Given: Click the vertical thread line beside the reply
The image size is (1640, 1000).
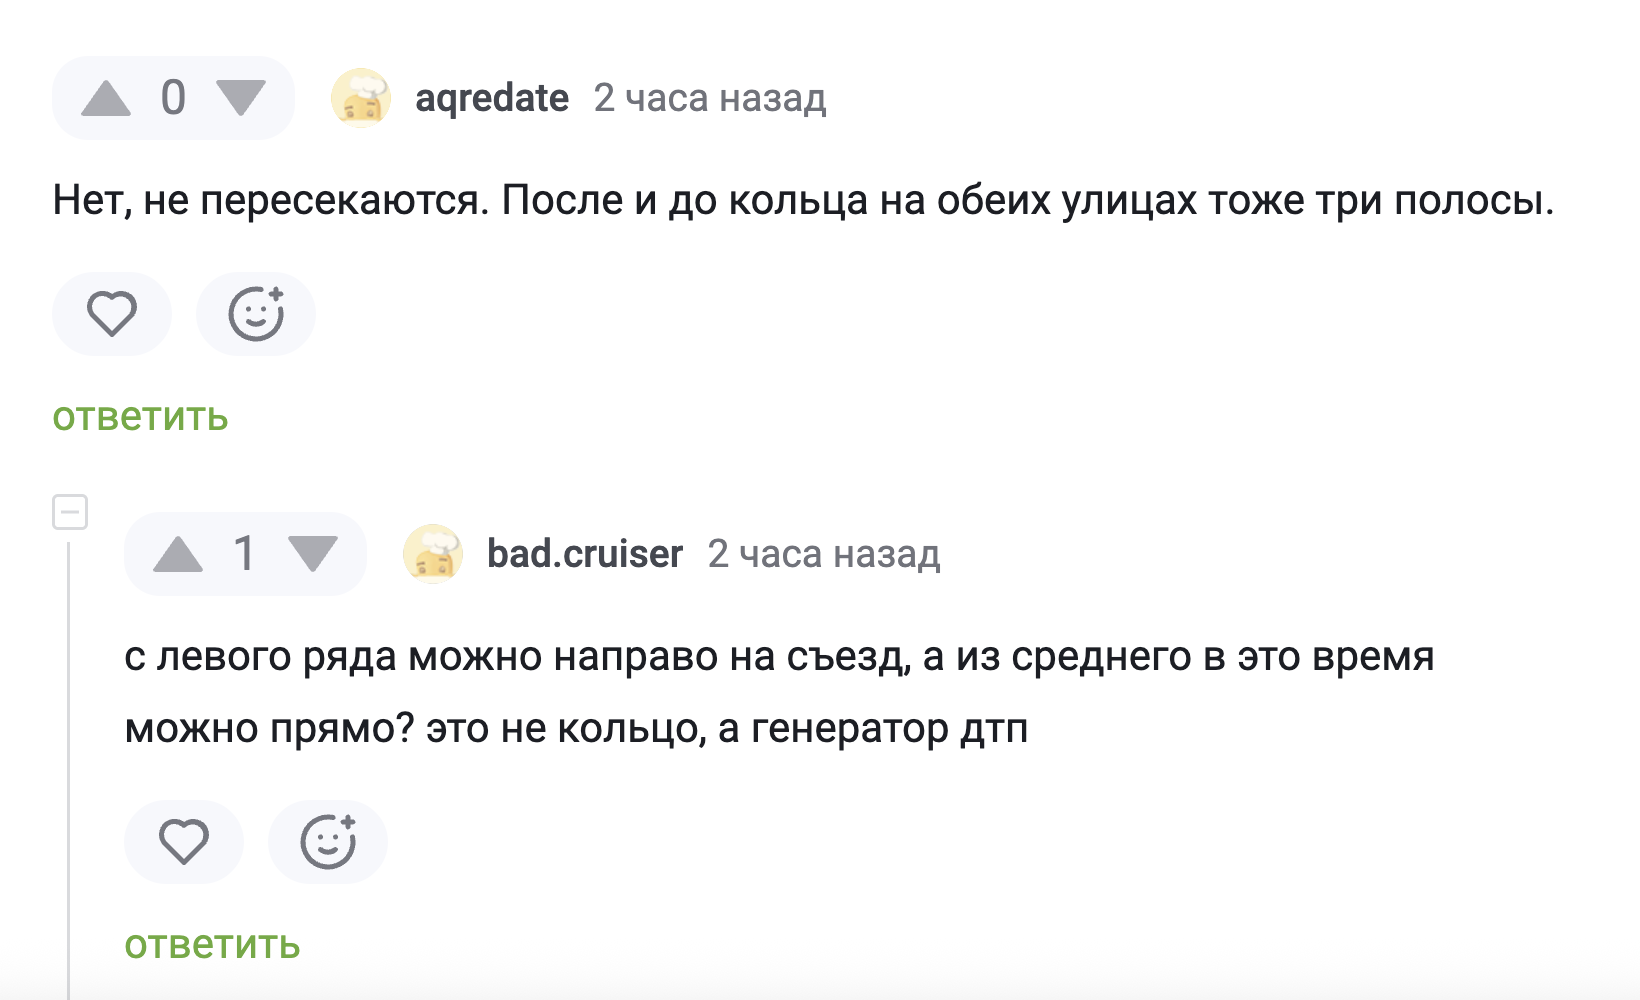Looking at the screenshot, I should click(x=69, y=760).
